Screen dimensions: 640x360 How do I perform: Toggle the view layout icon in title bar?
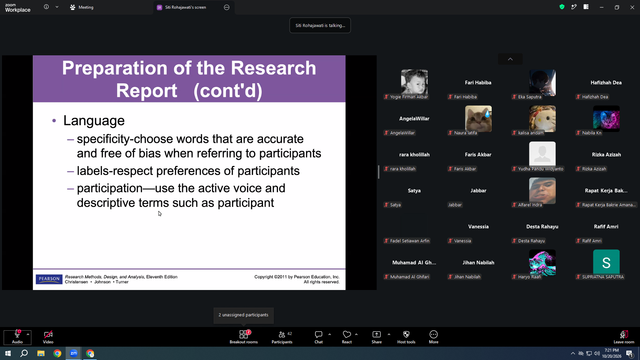(x=586, y=7)
